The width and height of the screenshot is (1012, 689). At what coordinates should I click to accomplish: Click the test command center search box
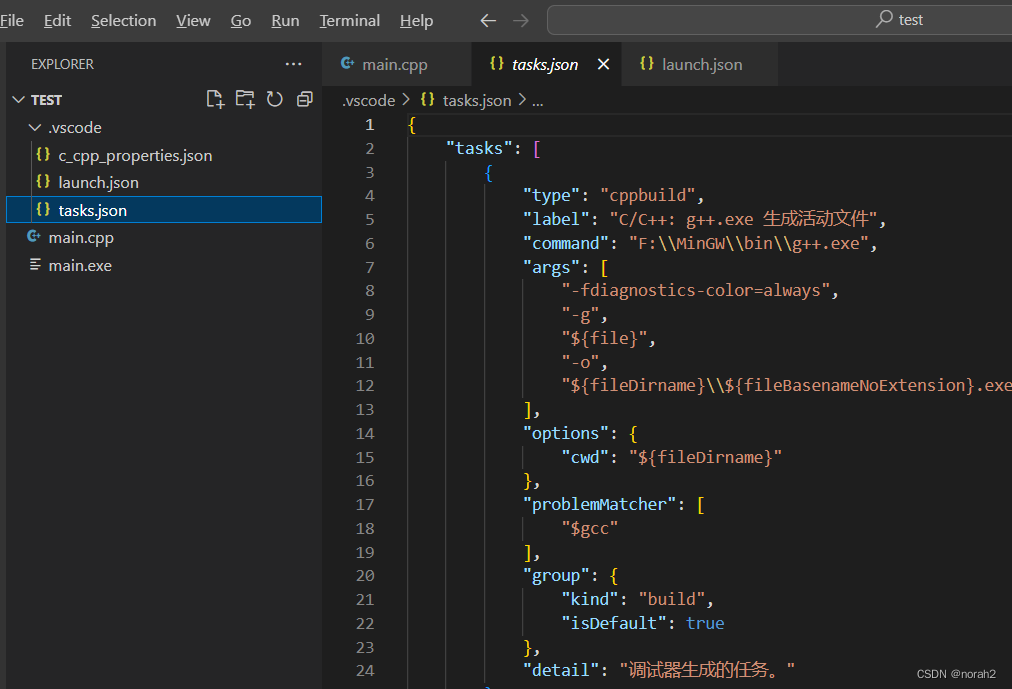click(779, 20)
